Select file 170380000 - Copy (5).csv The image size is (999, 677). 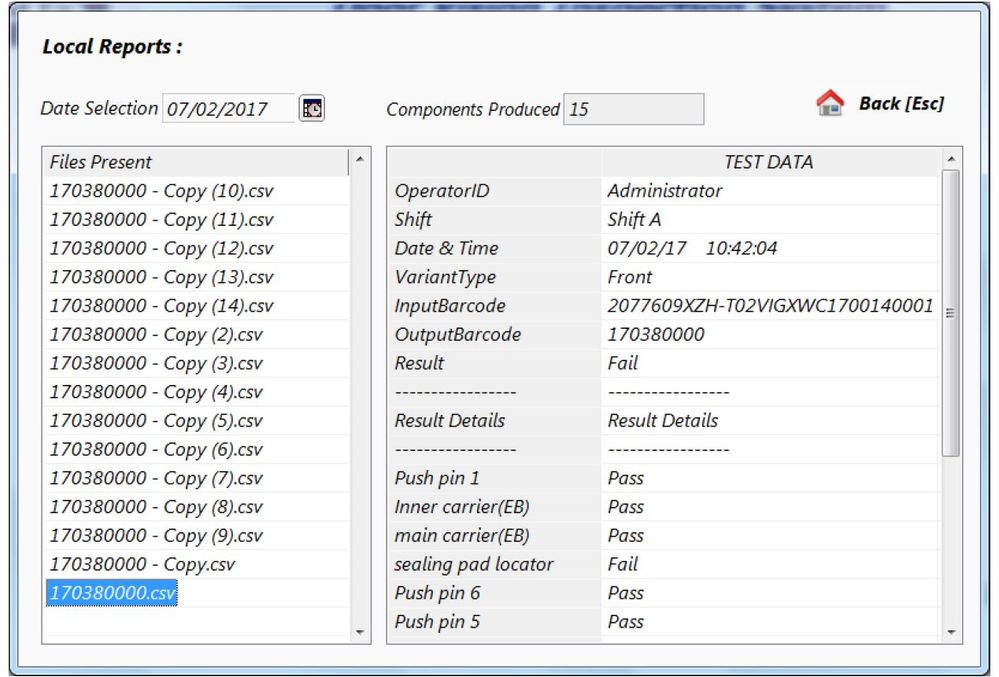pos(196,420)
